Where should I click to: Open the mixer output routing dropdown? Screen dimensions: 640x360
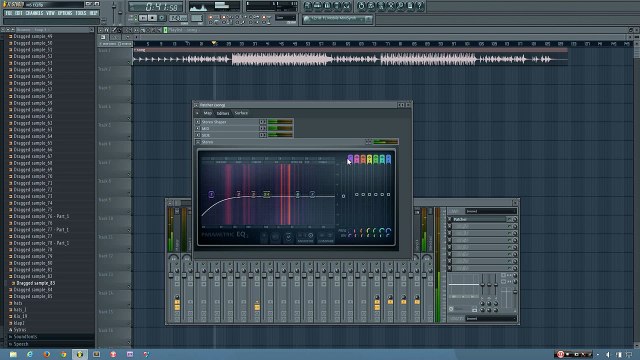[491, 318]
